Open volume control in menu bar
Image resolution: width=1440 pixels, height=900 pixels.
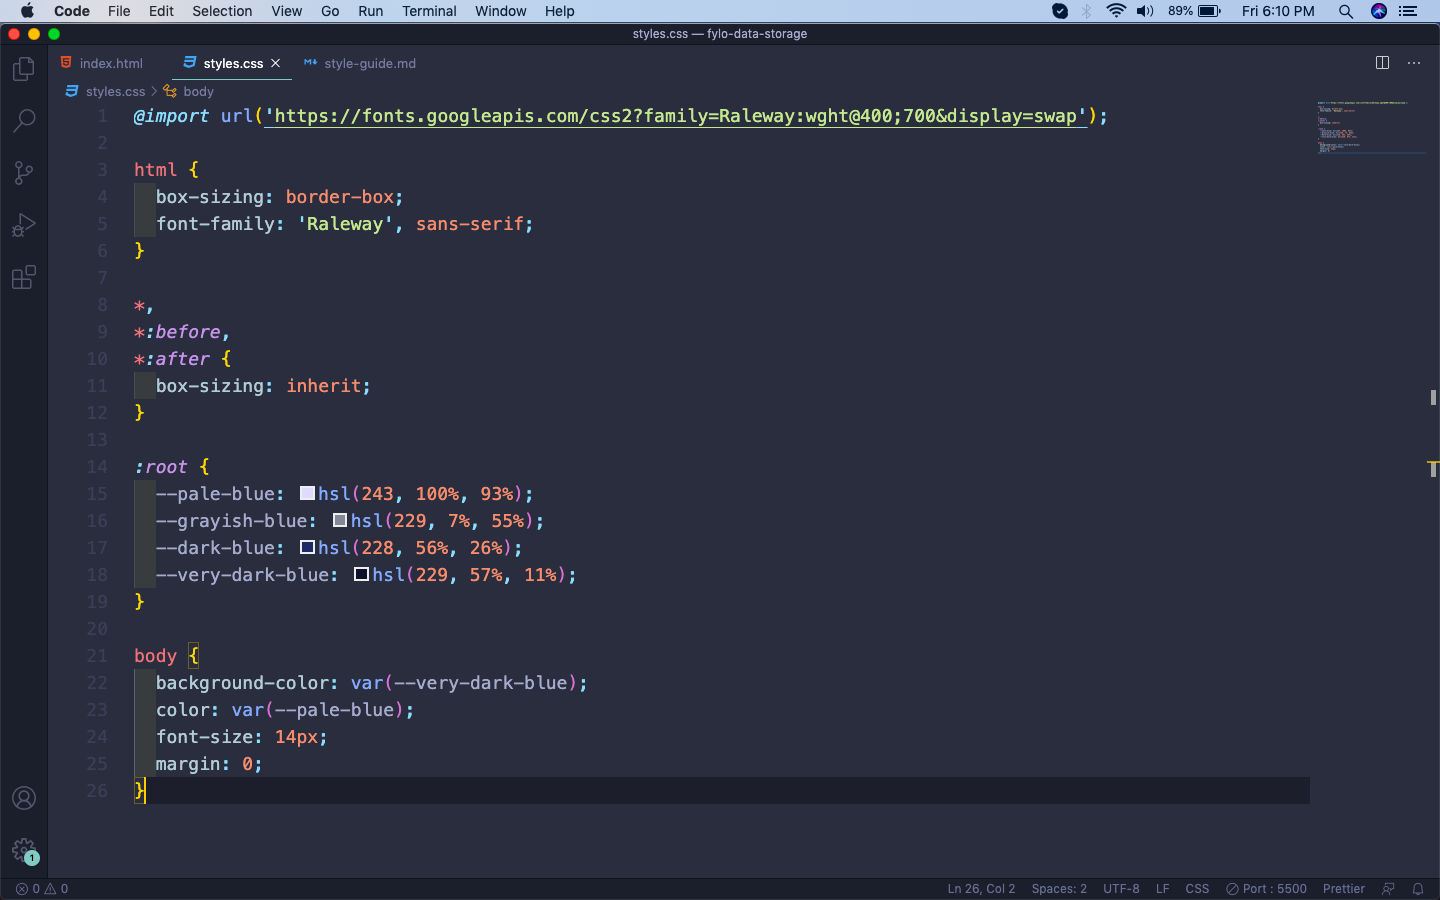click(1145, 11)
